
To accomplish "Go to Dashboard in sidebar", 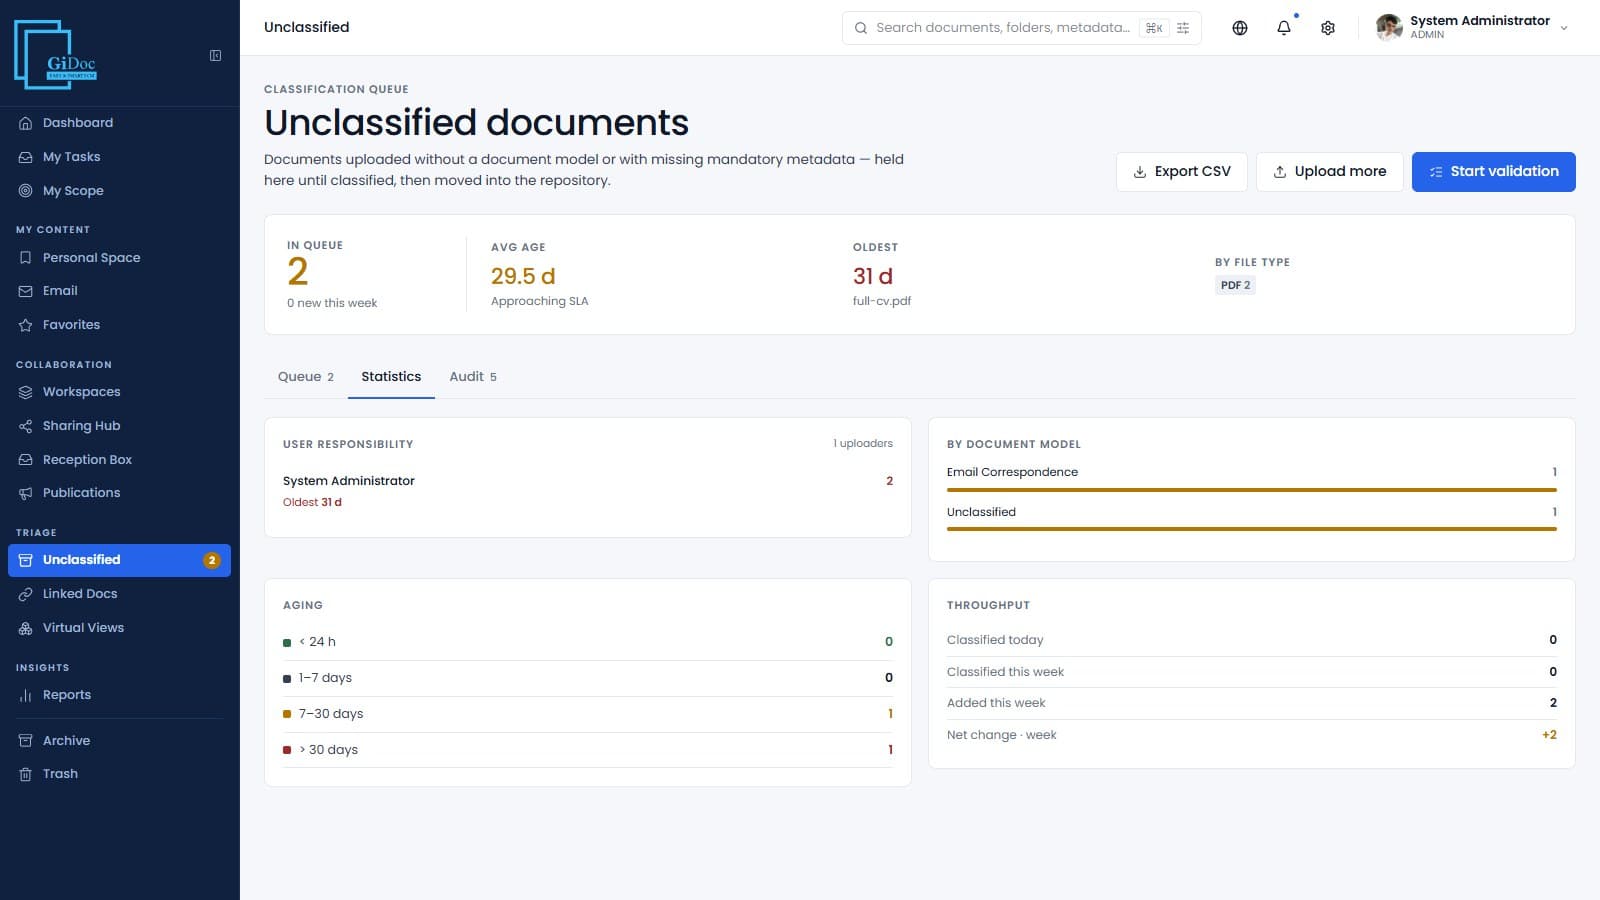I will (x=120, y=123).
